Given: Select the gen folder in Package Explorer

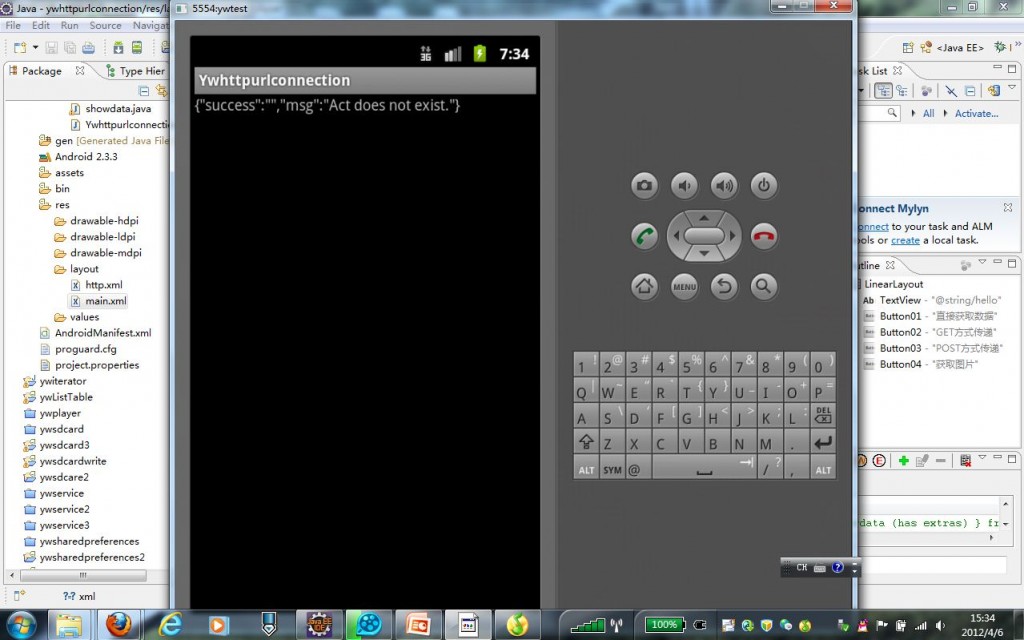Looking at the screenshot, I should (x=103, y=140).
